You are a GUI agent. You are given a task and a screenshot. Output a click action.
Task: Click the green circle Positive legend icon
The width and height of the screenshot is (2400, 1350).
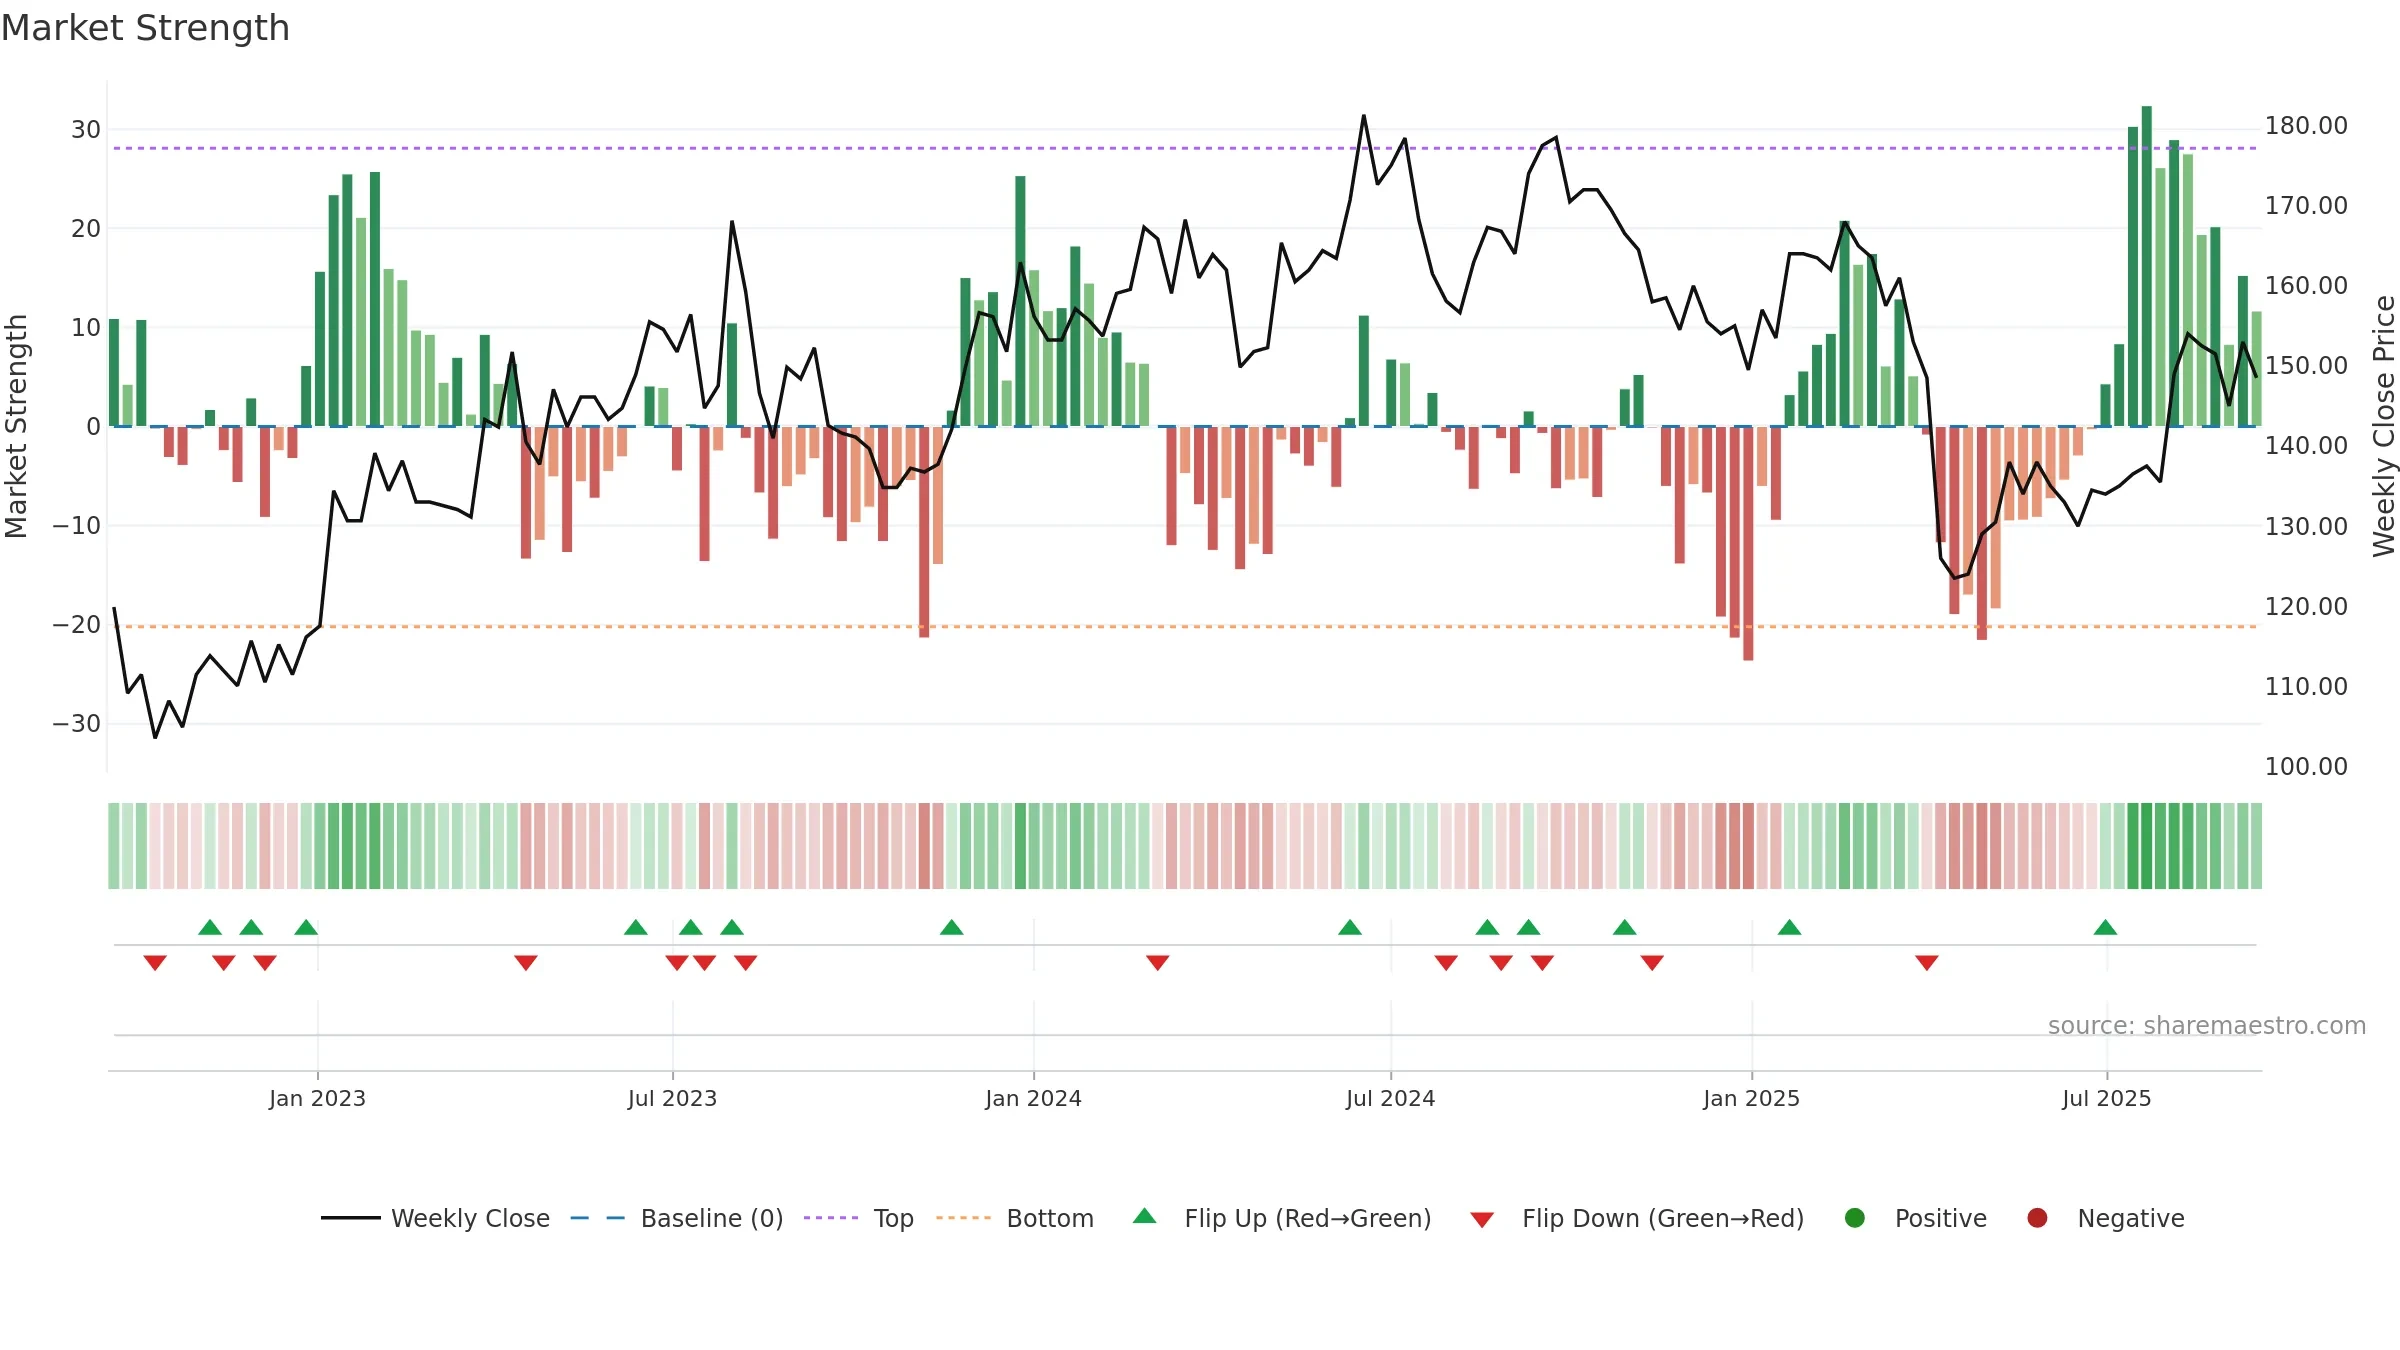point(1855,1218)
